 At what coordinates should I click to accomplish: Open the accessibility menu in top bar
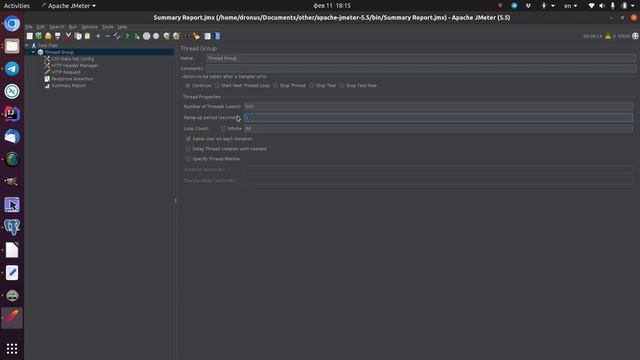(x=547, y=6)
